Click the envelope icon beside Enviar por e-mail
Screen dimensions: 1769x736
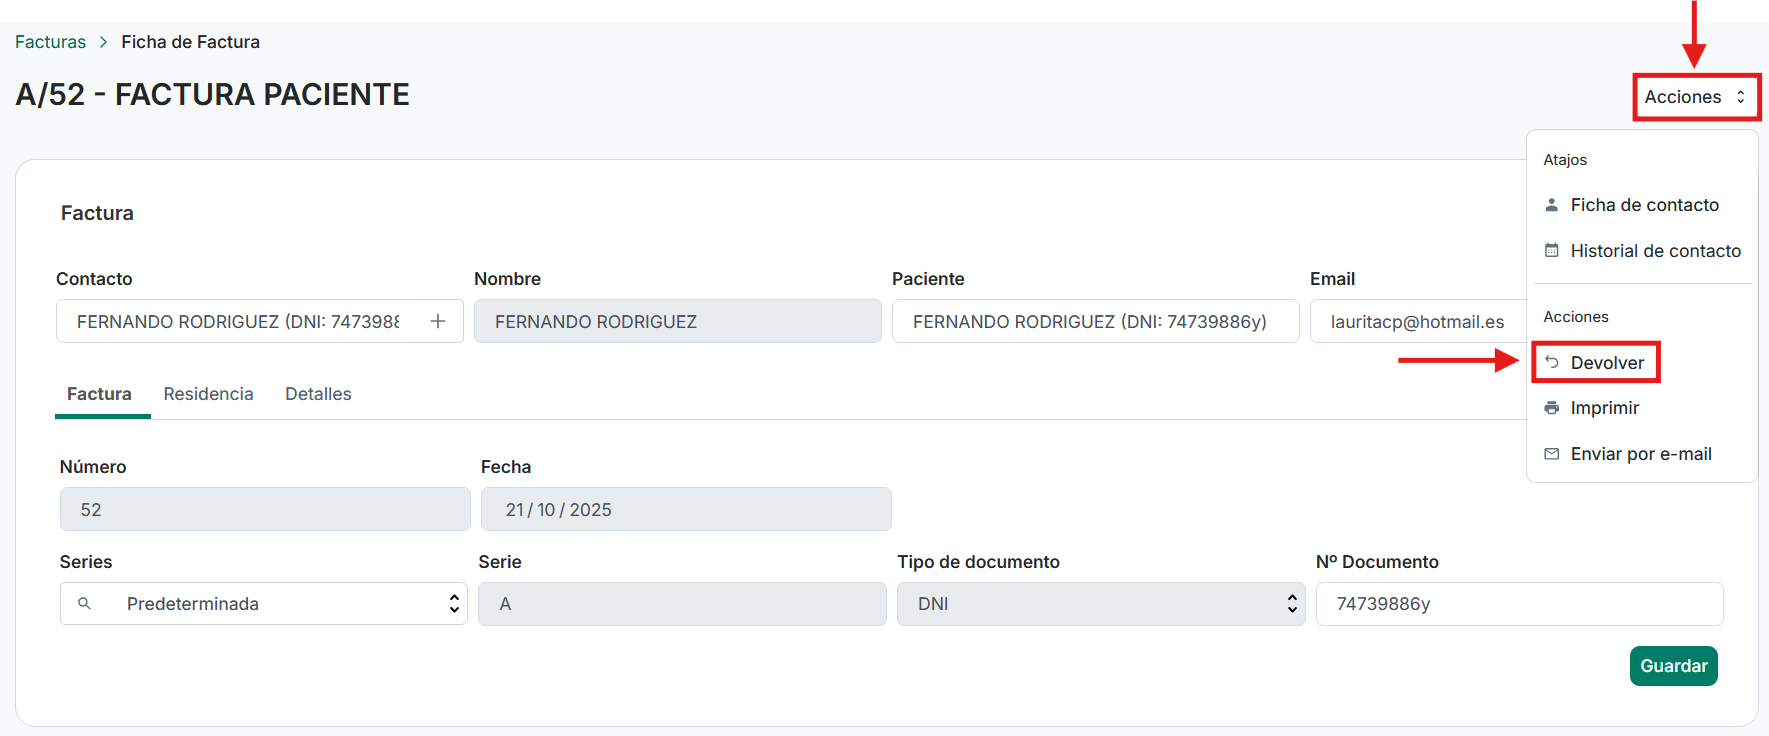[1552, 454]
